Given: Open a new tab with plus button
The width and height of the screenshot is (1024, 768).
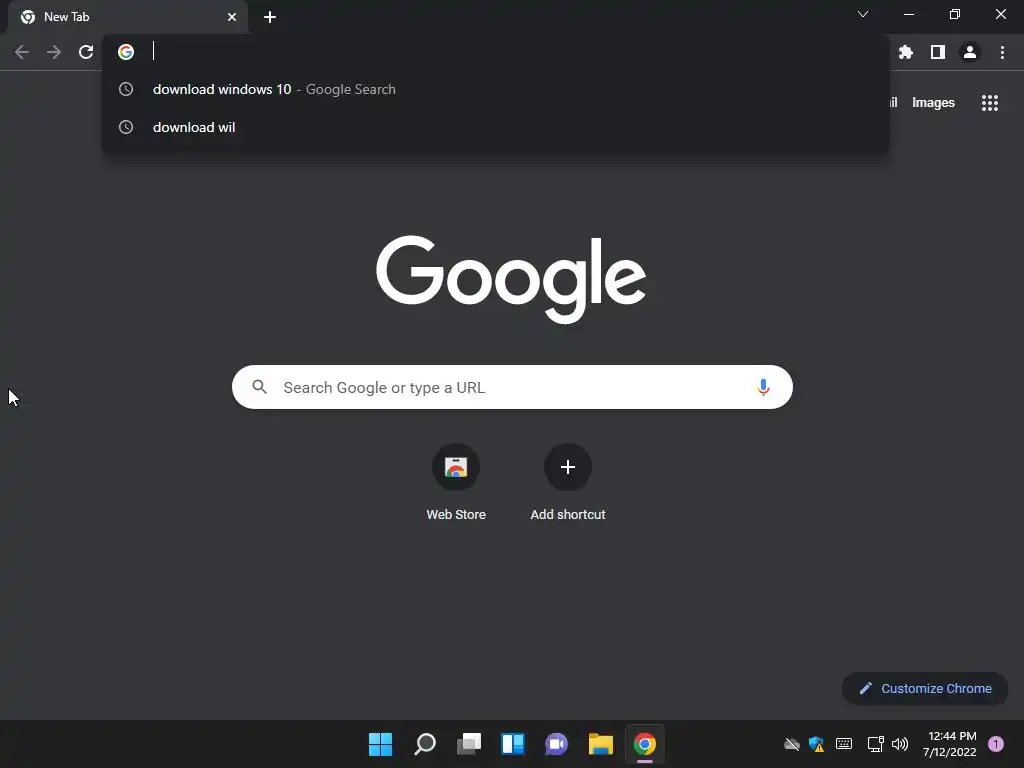Looking at the screenshot, I should (x=270, y=17).
